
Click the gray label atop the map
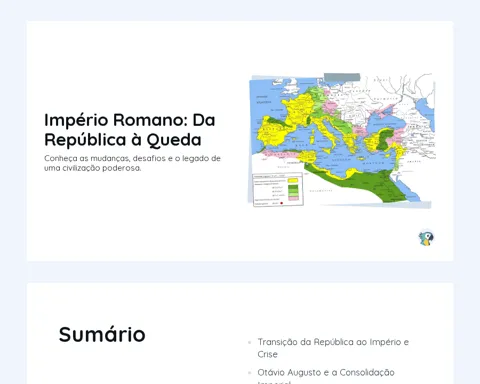click(342, 77)
